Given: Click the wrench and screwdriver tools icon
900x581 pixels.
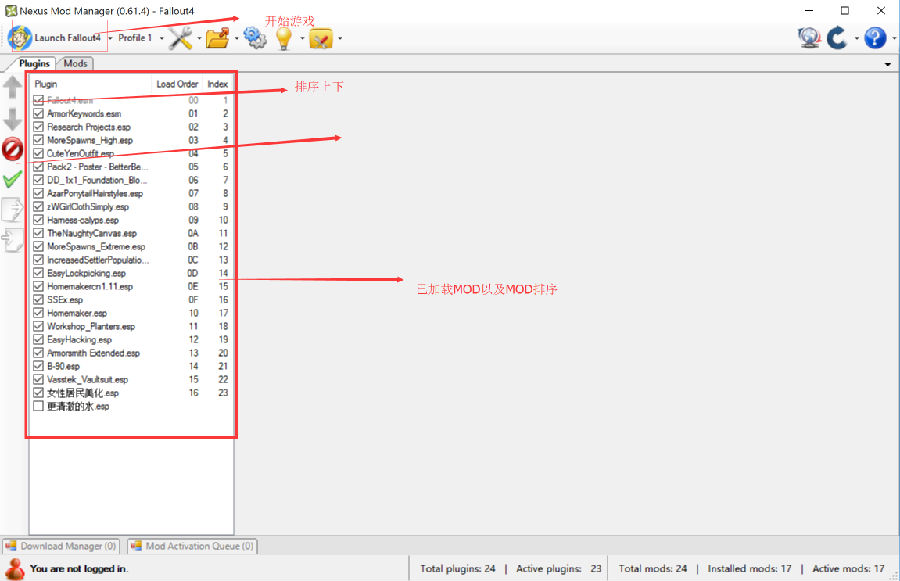Looking at the screenshot, I should tap(182, 37).
